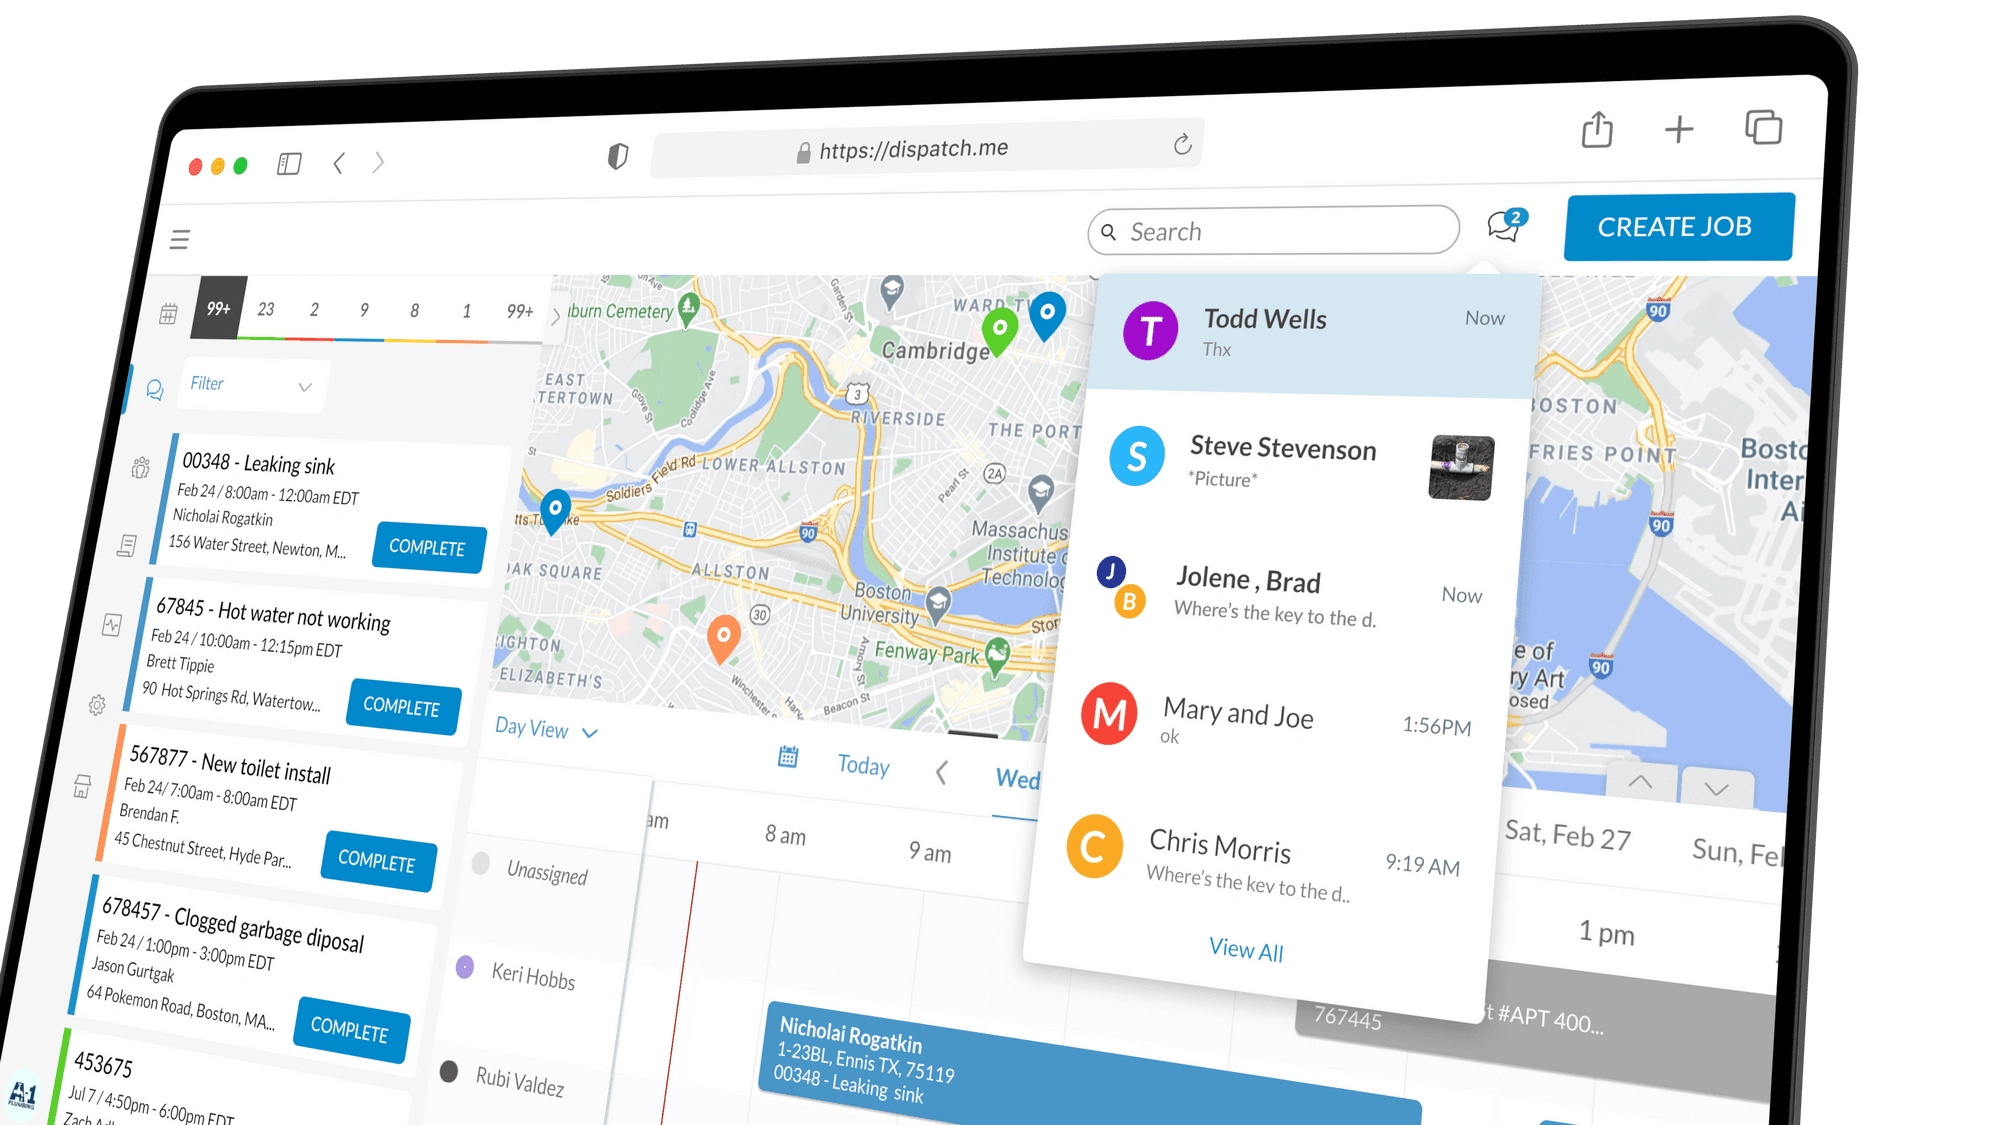Click the hamburger menu icon top-left
Viewport: 2000px width, 1125px height.
pyautogui.click(x=181, y=240)
